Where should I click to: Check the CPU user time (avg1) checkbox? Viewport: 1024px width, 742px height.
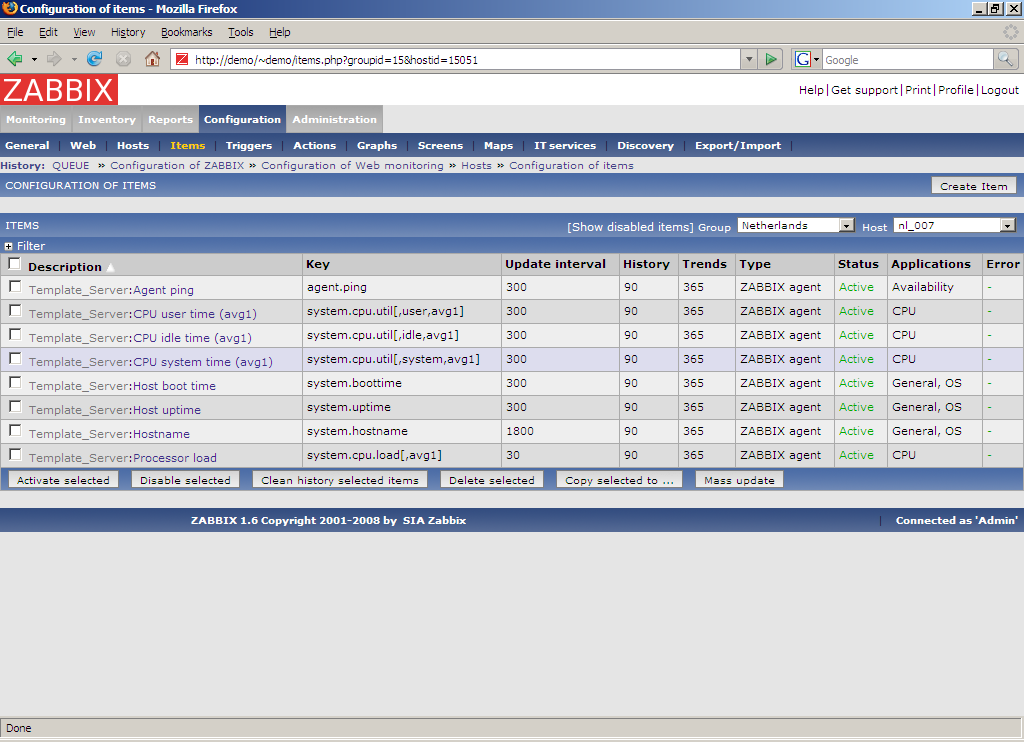[15, 311]
